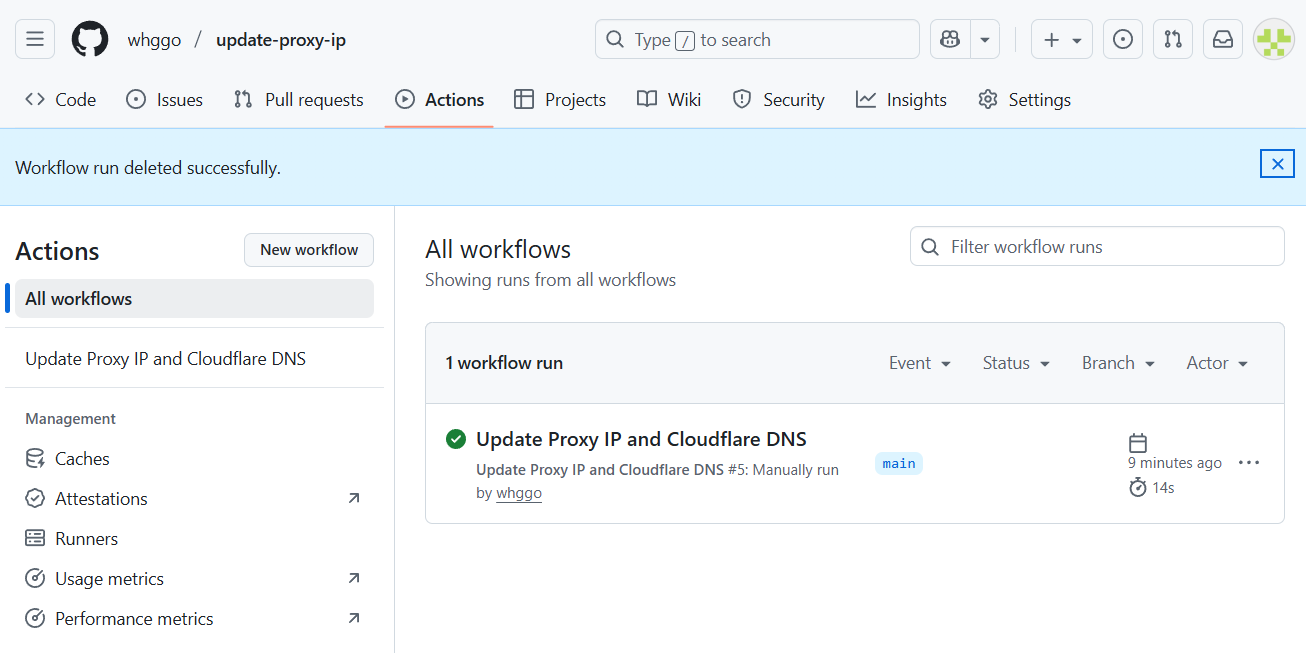
Task: Open the issues inbox icon in header
Action: pyautogui.click(x=1123, y=40)
